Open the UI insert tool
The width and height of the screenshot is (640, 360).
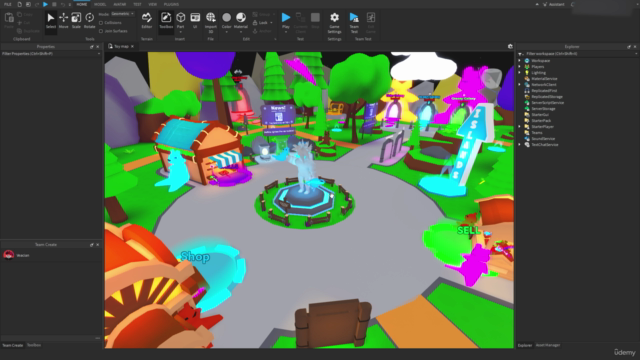[195, 20]
